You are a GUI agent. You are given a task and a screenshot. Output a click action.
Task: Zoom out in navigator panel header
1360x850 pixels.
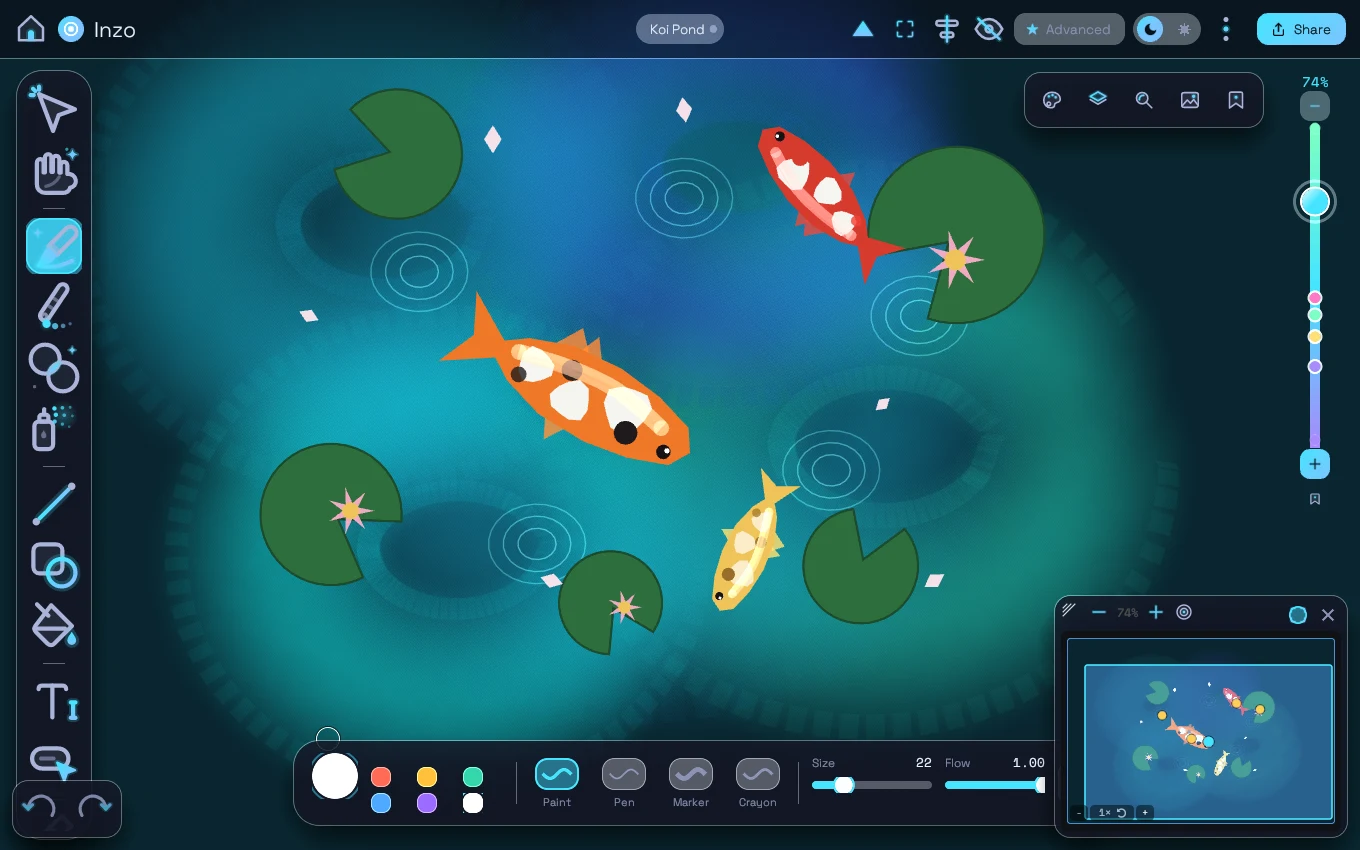tap(1099, 612)
